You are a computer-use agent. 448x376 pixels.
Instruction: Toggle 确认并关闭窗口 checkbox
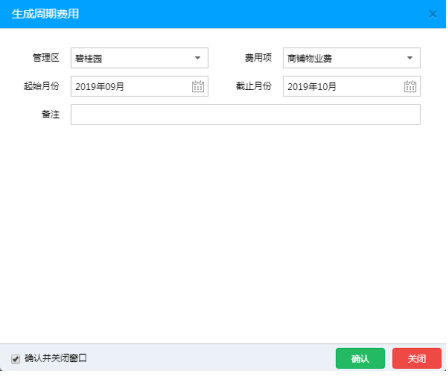coord(16,359)
